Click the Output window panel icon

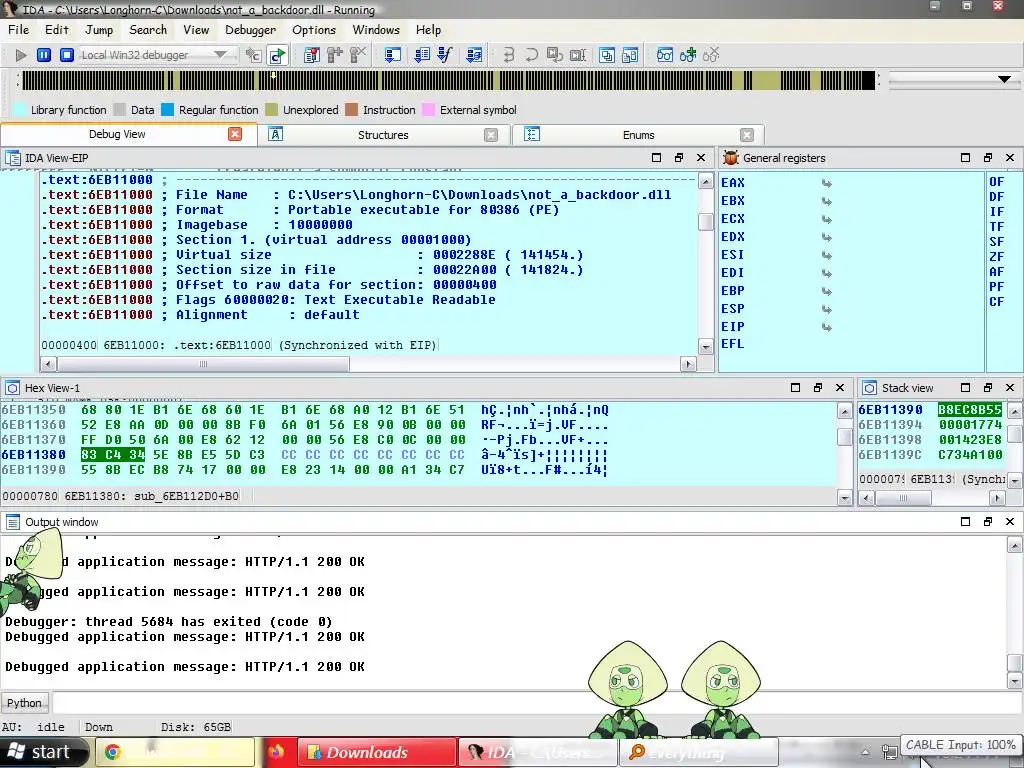(12, 522)
